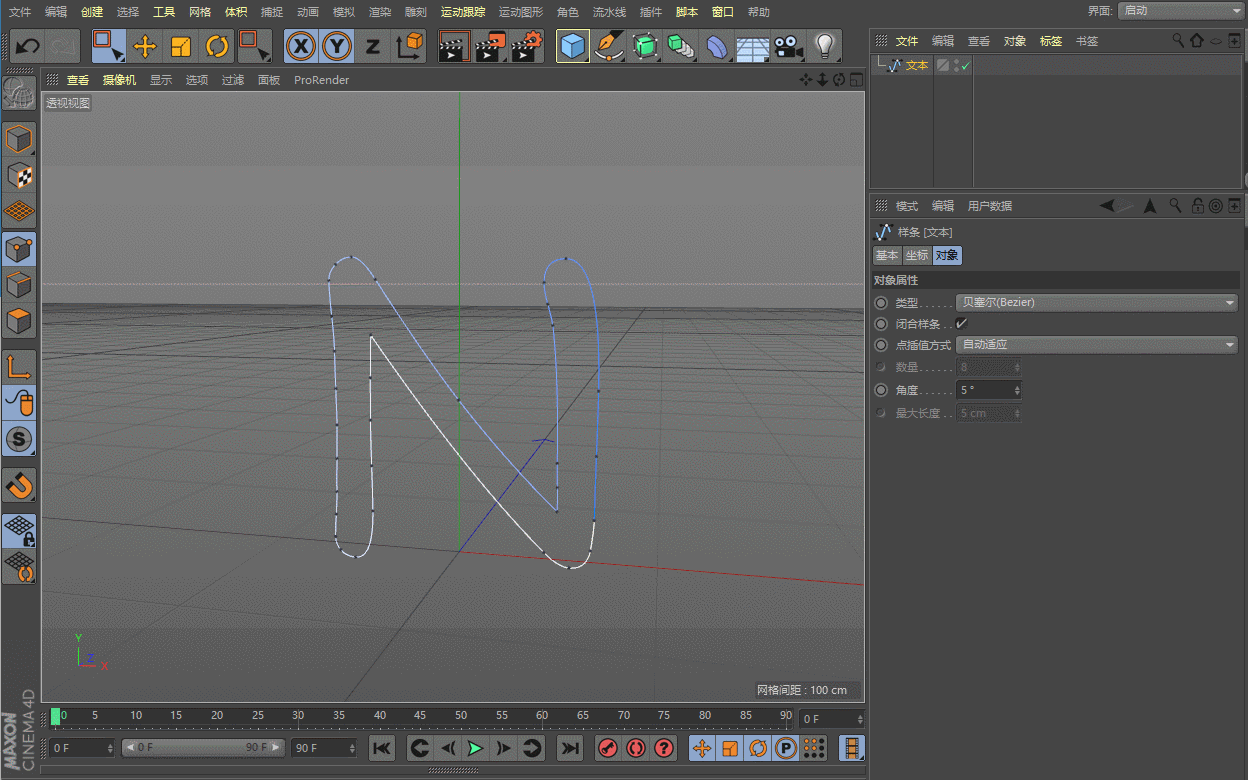Click the current frame 0 F field
The height and width of the screenshot is (780, 1248).
point(832,719)
